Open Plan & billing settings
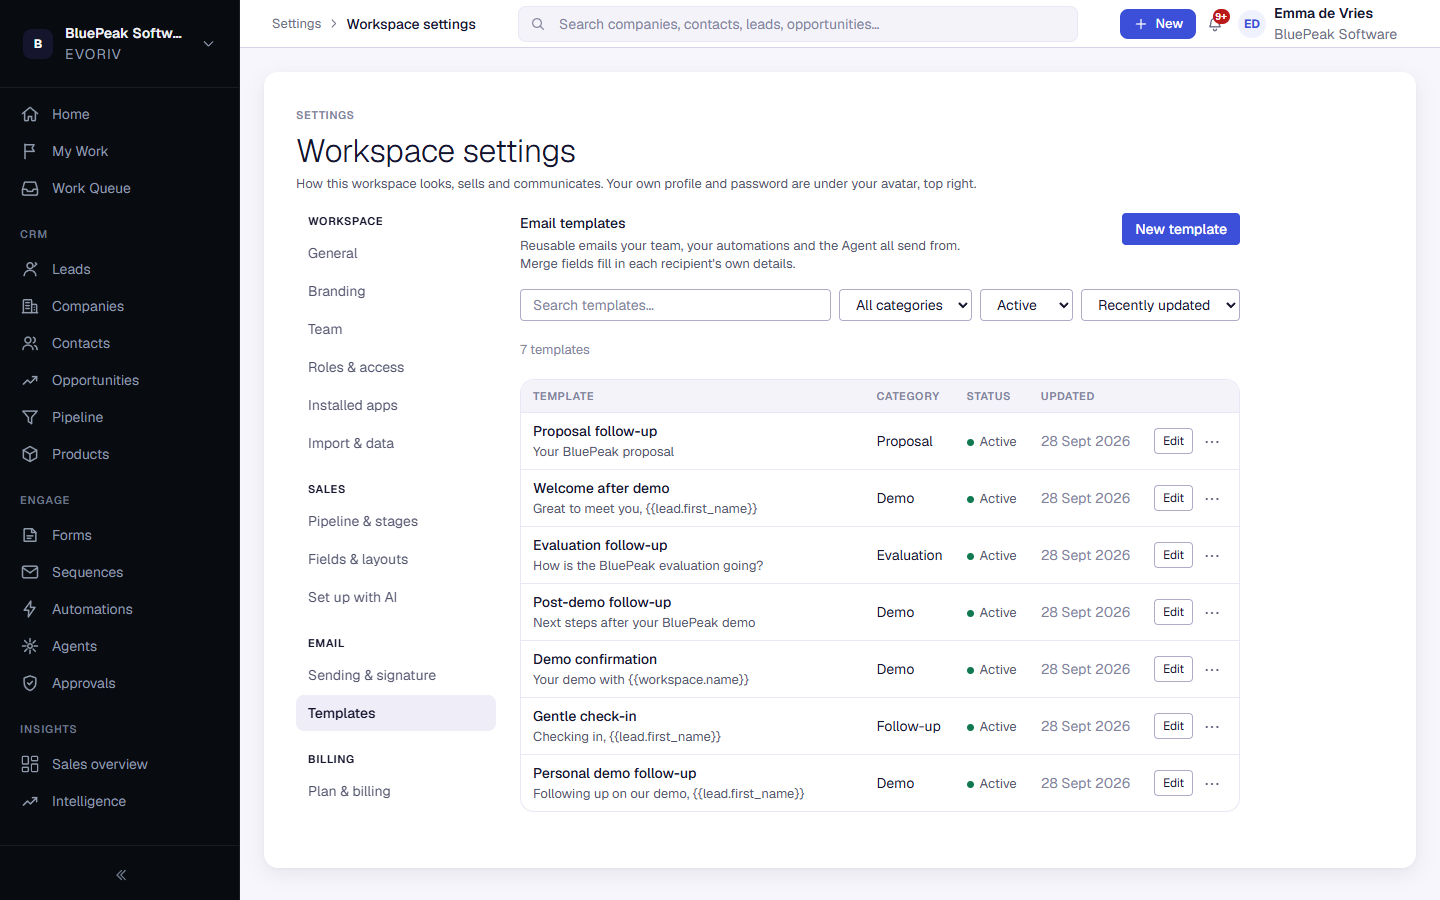This screenshot has height=900, width=1440. 396,791
